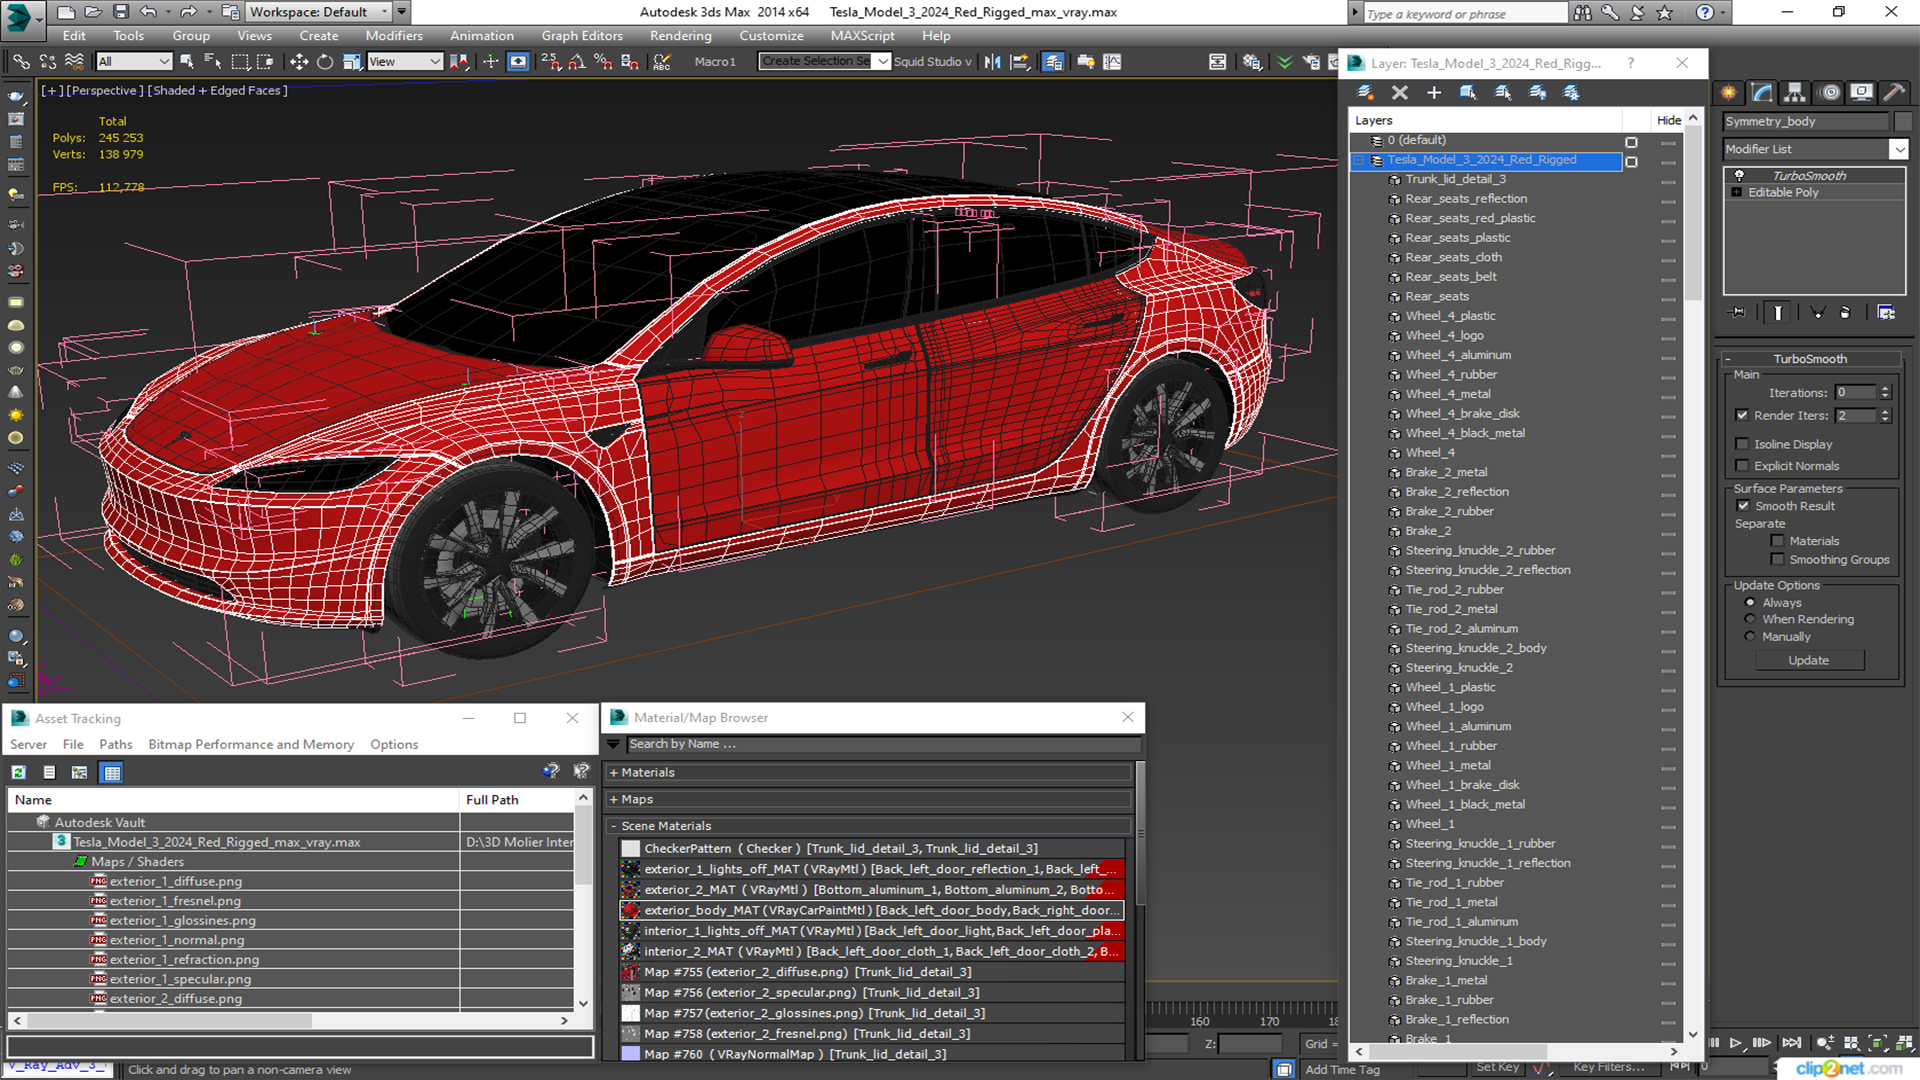This screenshot has height=1080, width=1920.
Task: Open the MAXScript menu
Action: pos(862,36)
